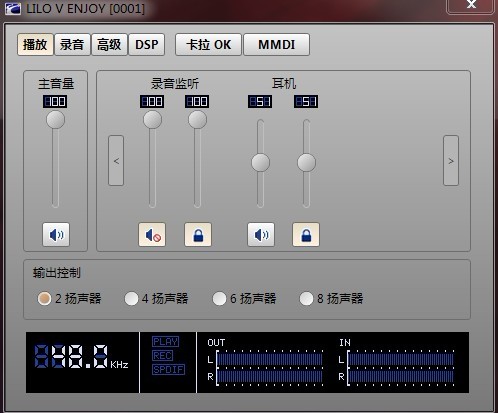The image size is (498, 413).
Task: Click the KHz sample rate display
Action: (81, 357)
